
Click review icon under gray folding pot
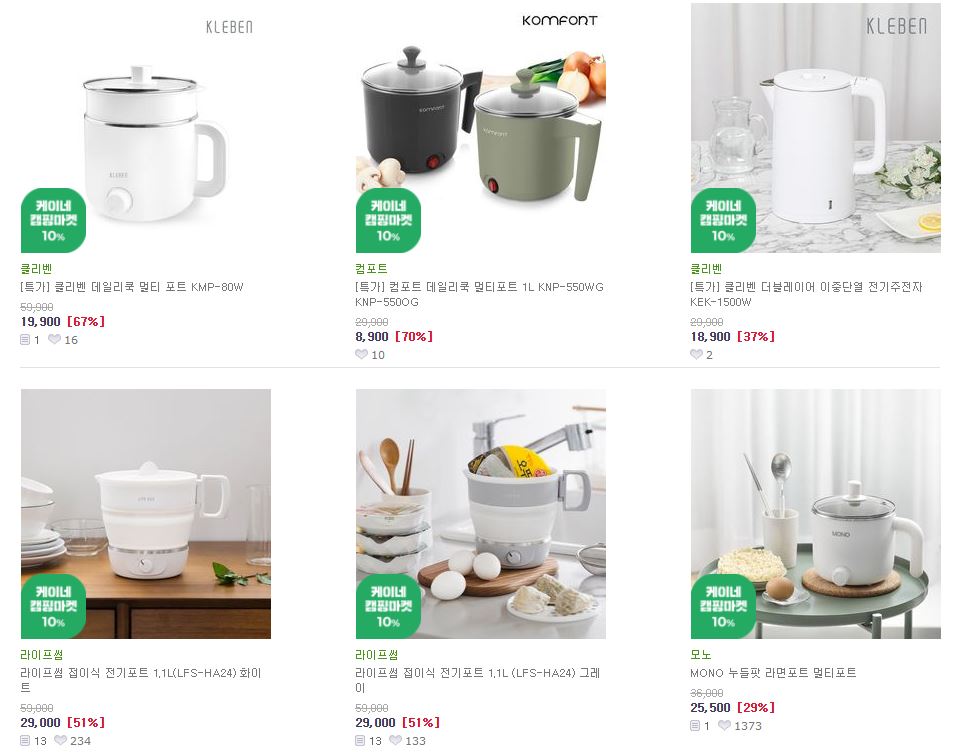pos(360,740)
